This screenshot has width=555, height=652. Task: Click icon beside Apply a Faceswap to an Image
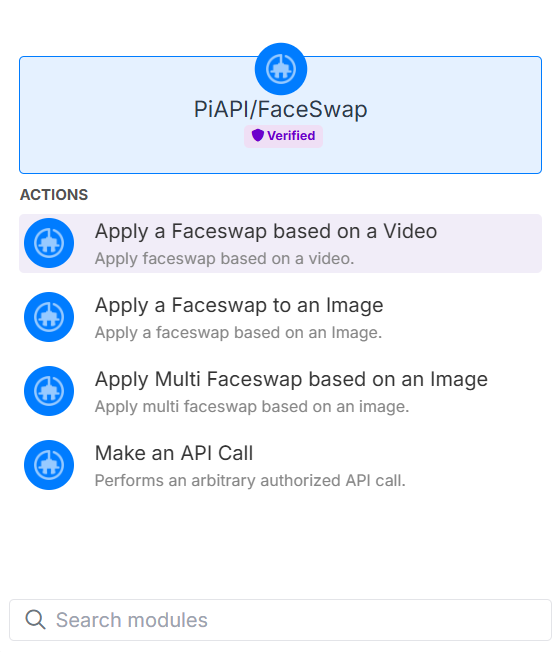[49, 317]
